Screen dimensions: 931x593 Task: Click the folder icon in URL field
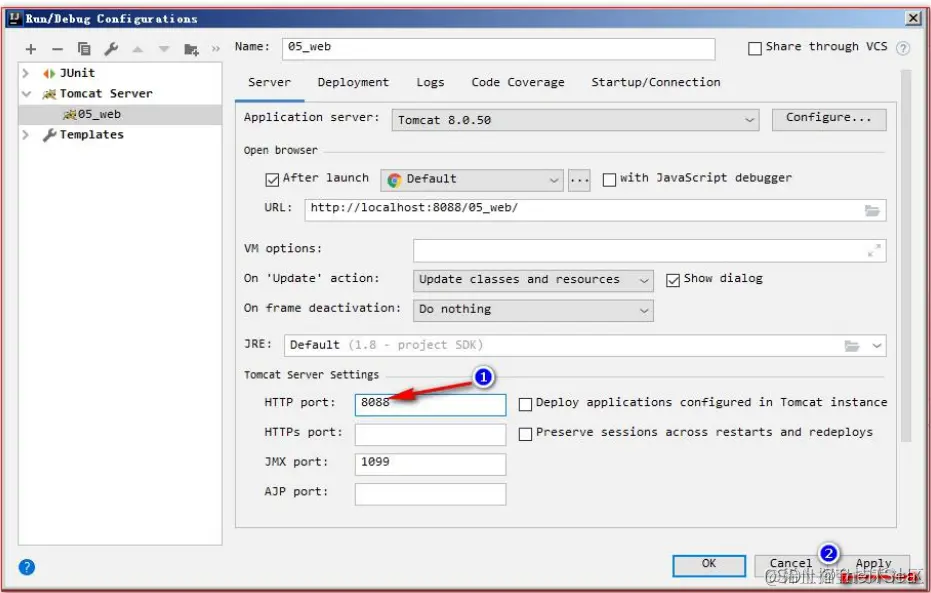pyautogui.click(x=872, y=210)
